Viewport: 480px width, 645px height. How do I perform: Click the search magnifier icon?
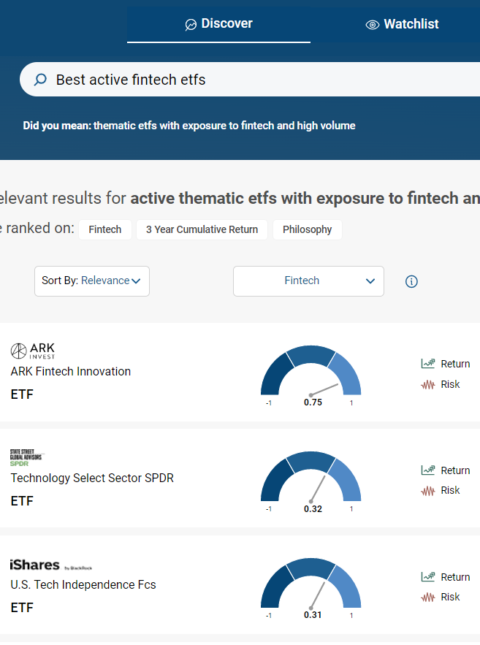(x=40, y=79)
